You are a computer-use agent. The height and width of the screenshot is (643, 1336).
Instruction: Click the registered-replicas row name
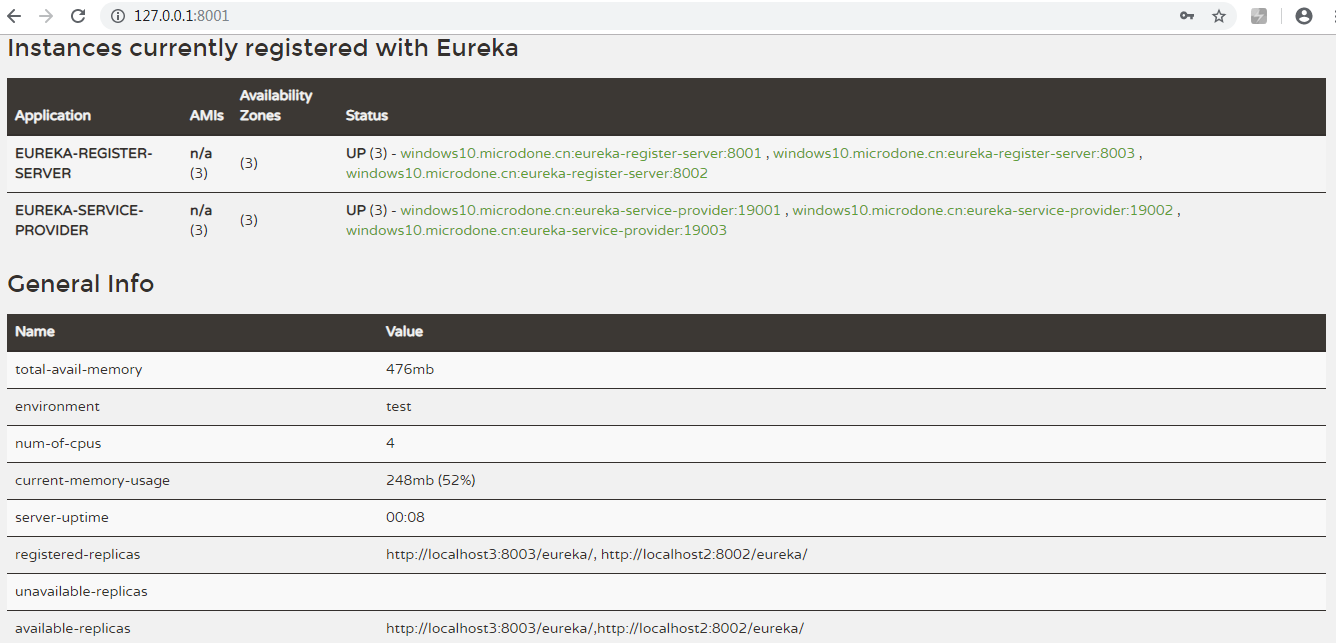77,554
